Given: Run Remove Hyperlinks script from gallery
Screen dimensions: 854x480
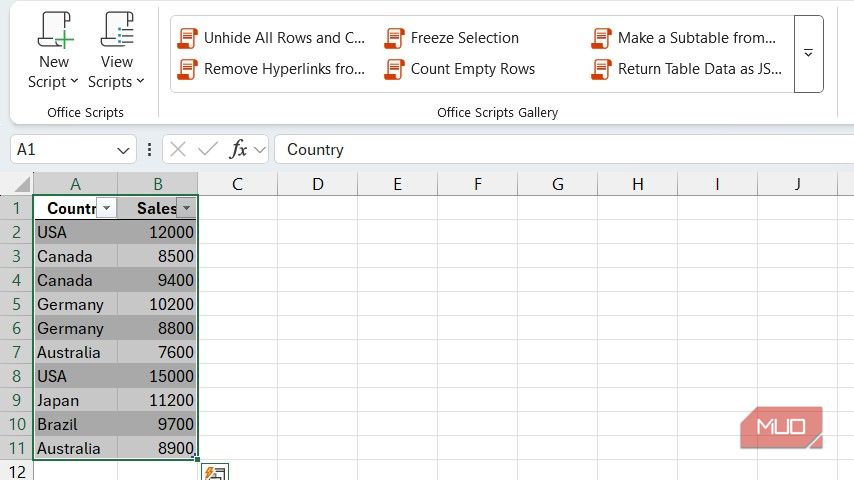Looking at the screenshot, I should tap(271, 69).
